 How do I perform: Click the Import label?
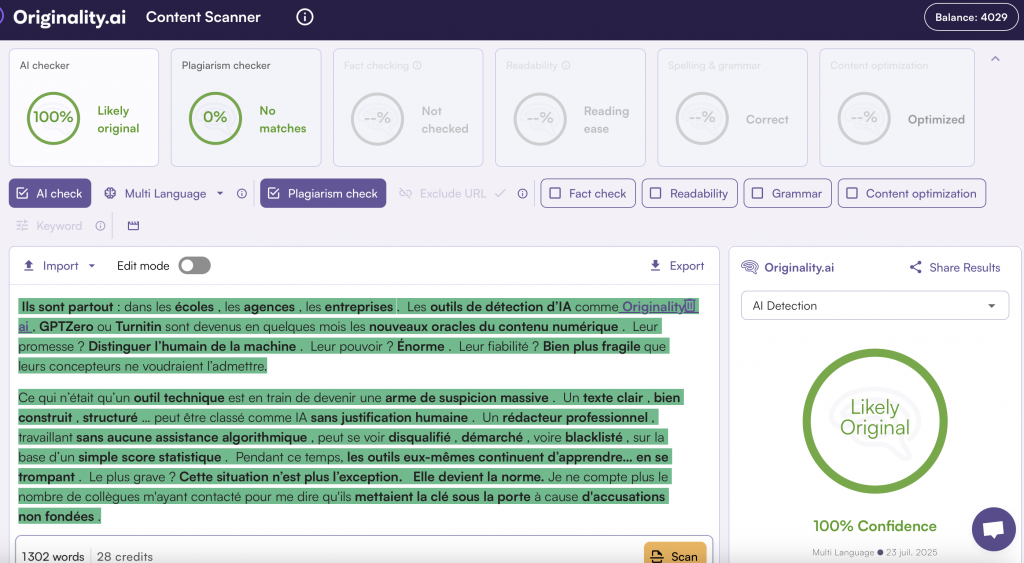60,266
